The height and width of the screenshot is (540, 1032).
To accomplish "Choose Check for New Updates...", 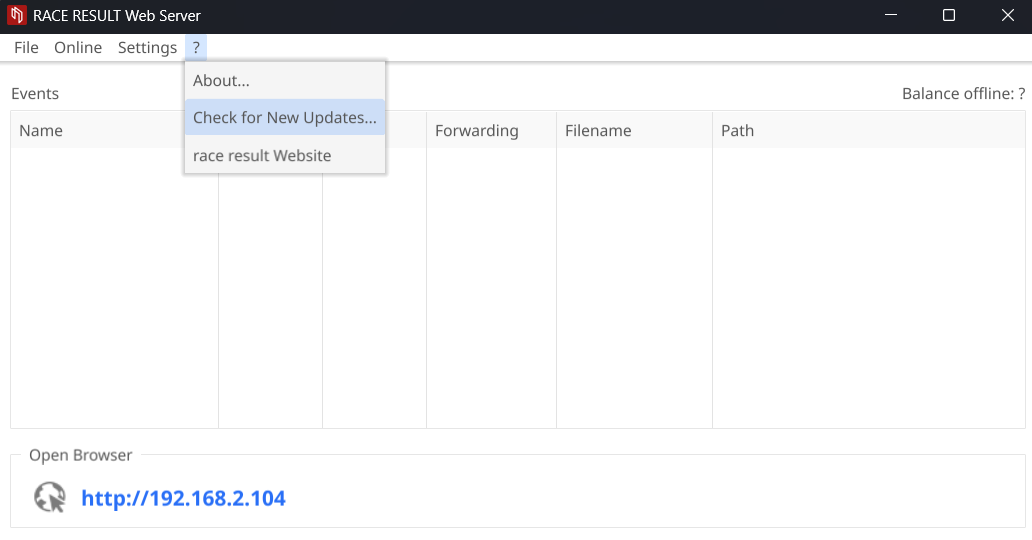I will 284,117.
